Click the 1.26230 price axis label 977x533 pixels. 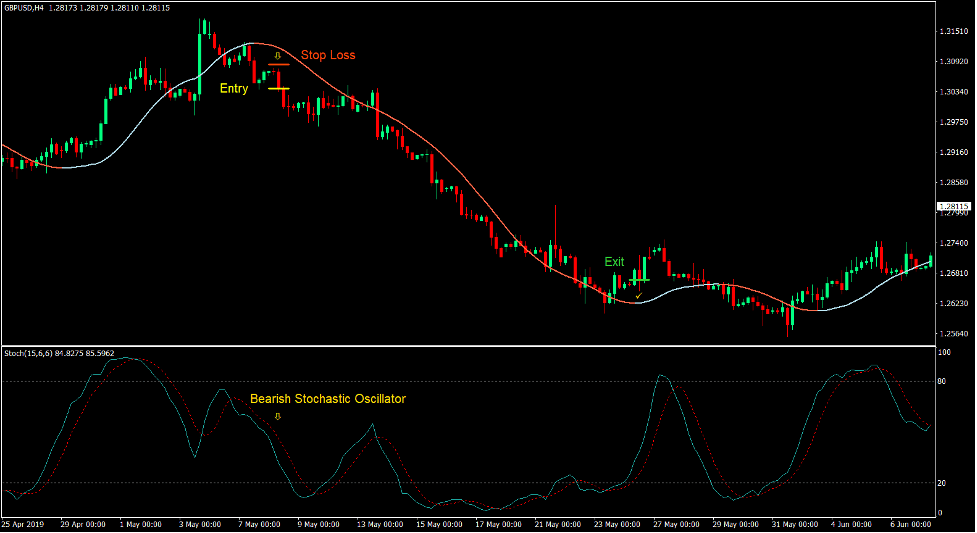[x=954, y=304]
